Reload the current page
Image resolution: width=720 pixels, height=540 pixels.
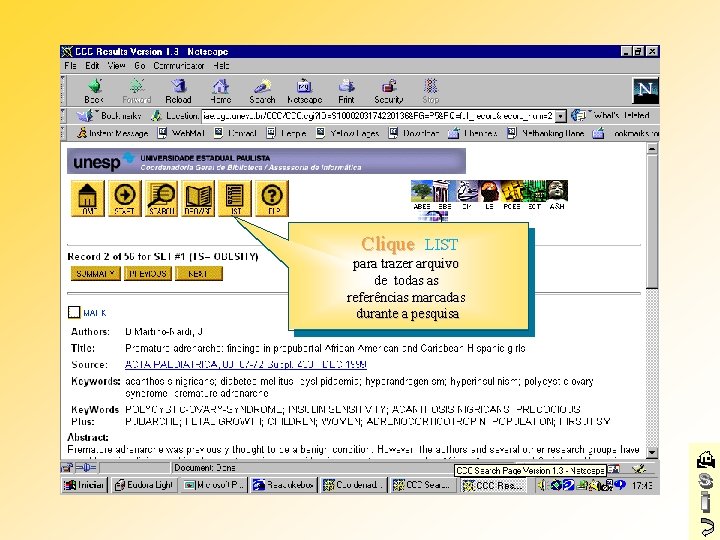pyautogui.click(x=178, y=91)
